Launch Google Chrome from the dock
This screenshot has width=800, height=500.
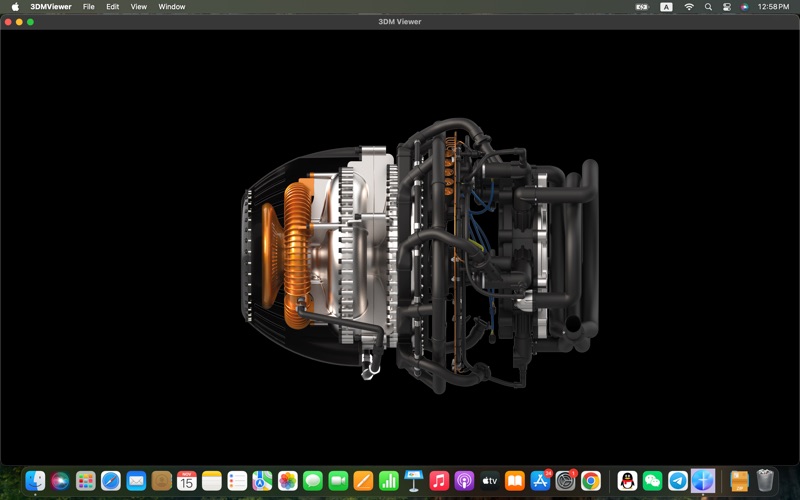pyautogui.click(x=591, y=481)
